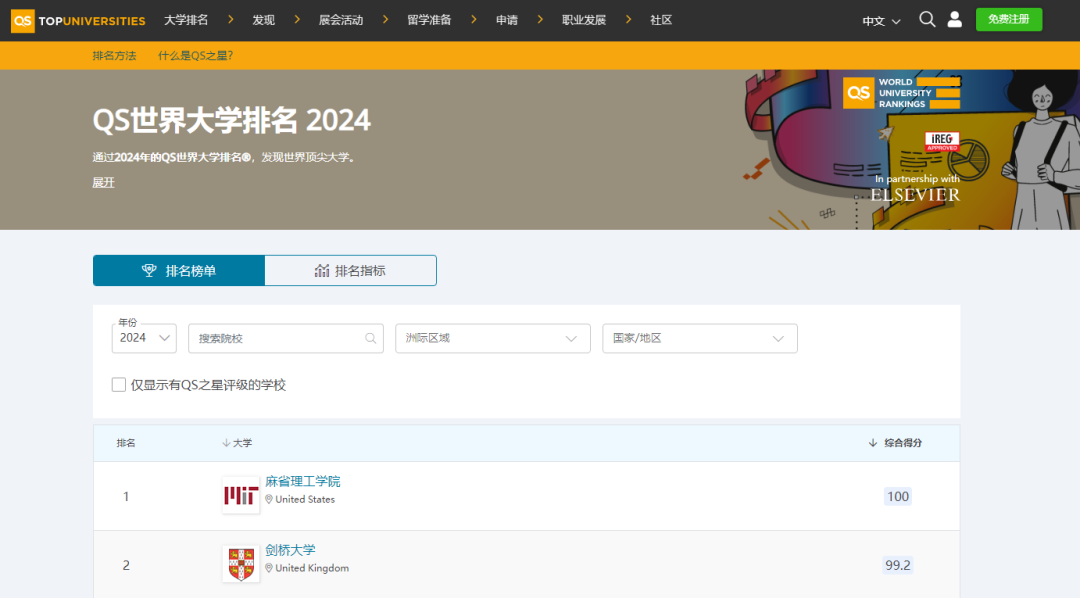Viewport: 1080px width, 598px height.
Task: Click the magnifier icon in 搜索院校 field
Action: coord(371,338)
